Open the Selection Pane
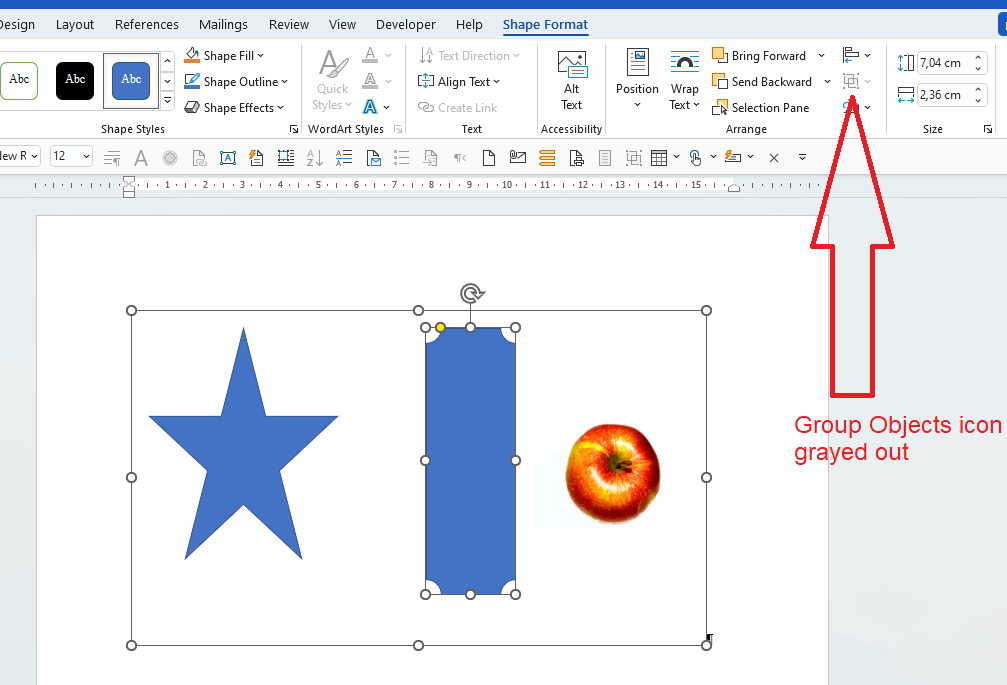Image resolution: width=1007 pixels, height=685 pixels. [x=761, y=108]
